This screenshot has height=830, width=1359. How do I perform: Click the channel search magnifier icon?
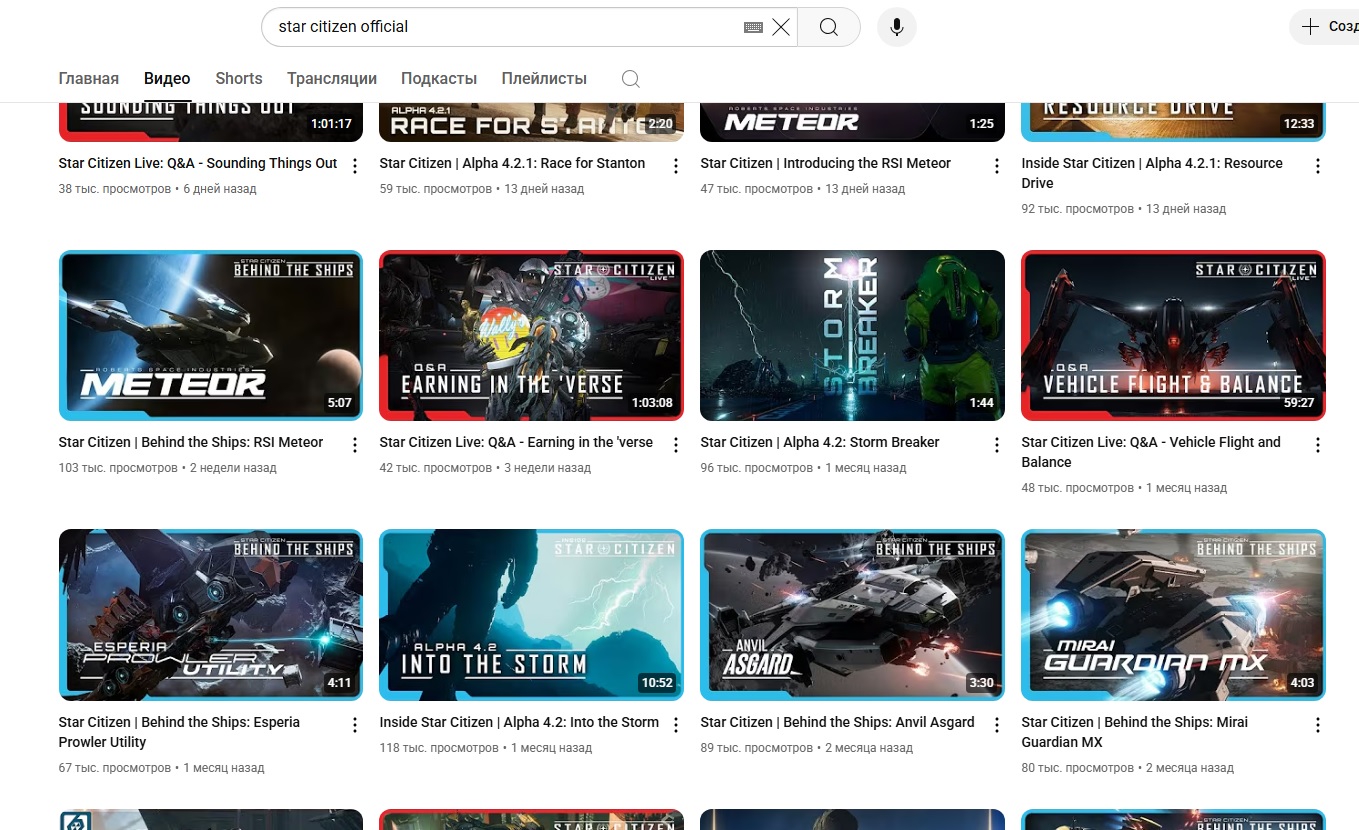click(630, 79)
